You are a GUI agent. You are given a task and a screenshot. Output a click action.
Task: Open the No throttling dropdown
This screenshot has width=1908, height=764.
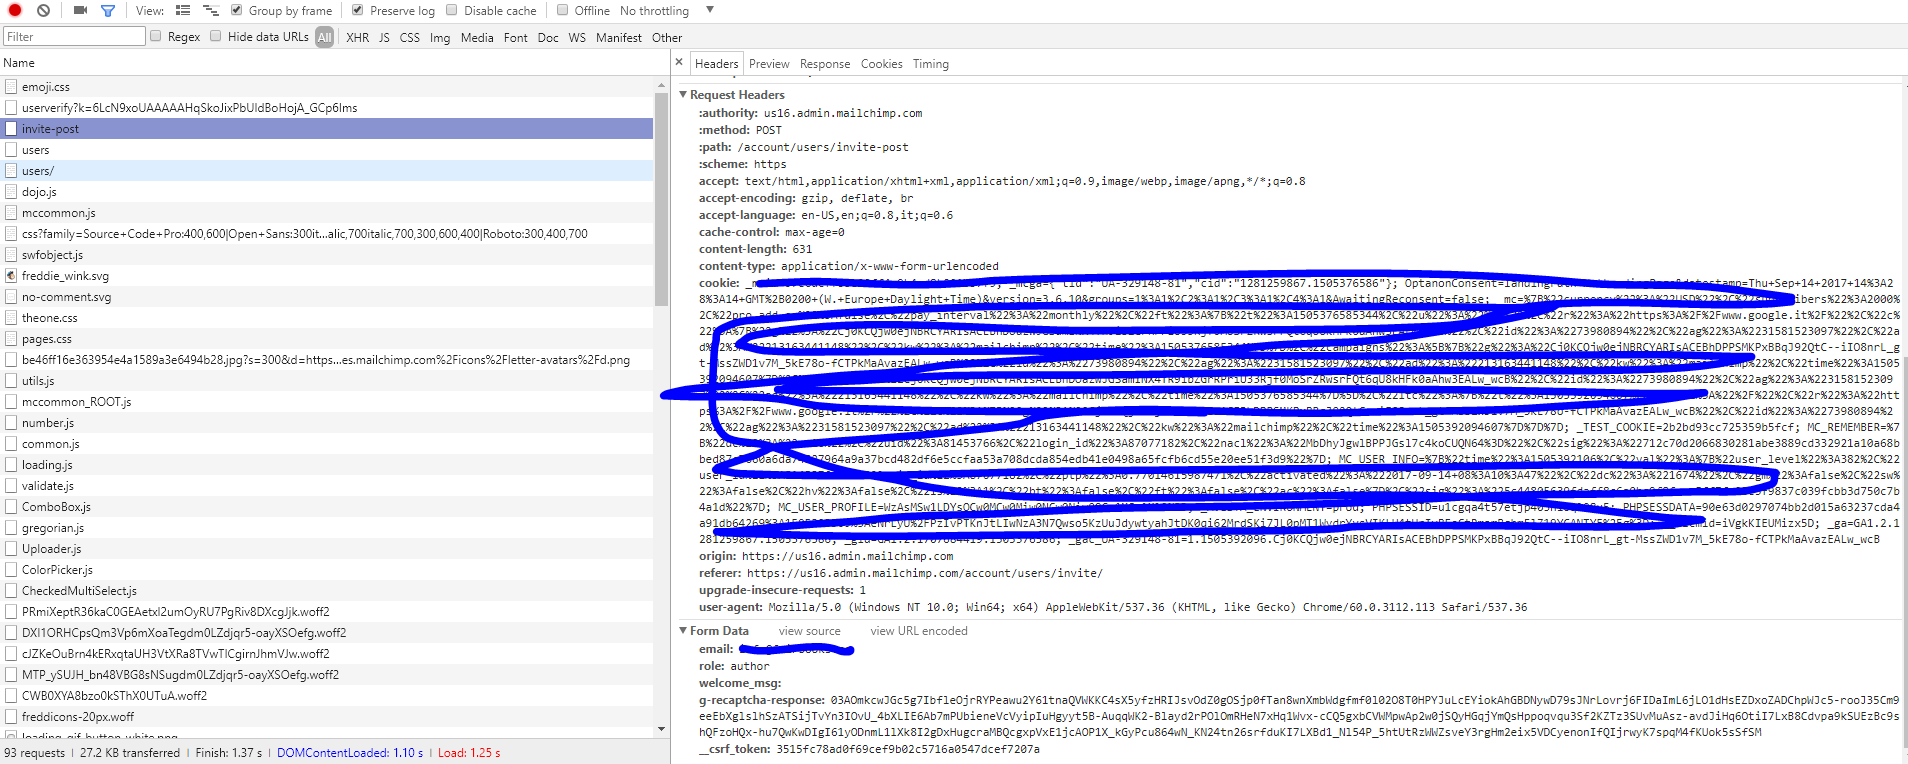pyautogui.click(x=667, y=10)
